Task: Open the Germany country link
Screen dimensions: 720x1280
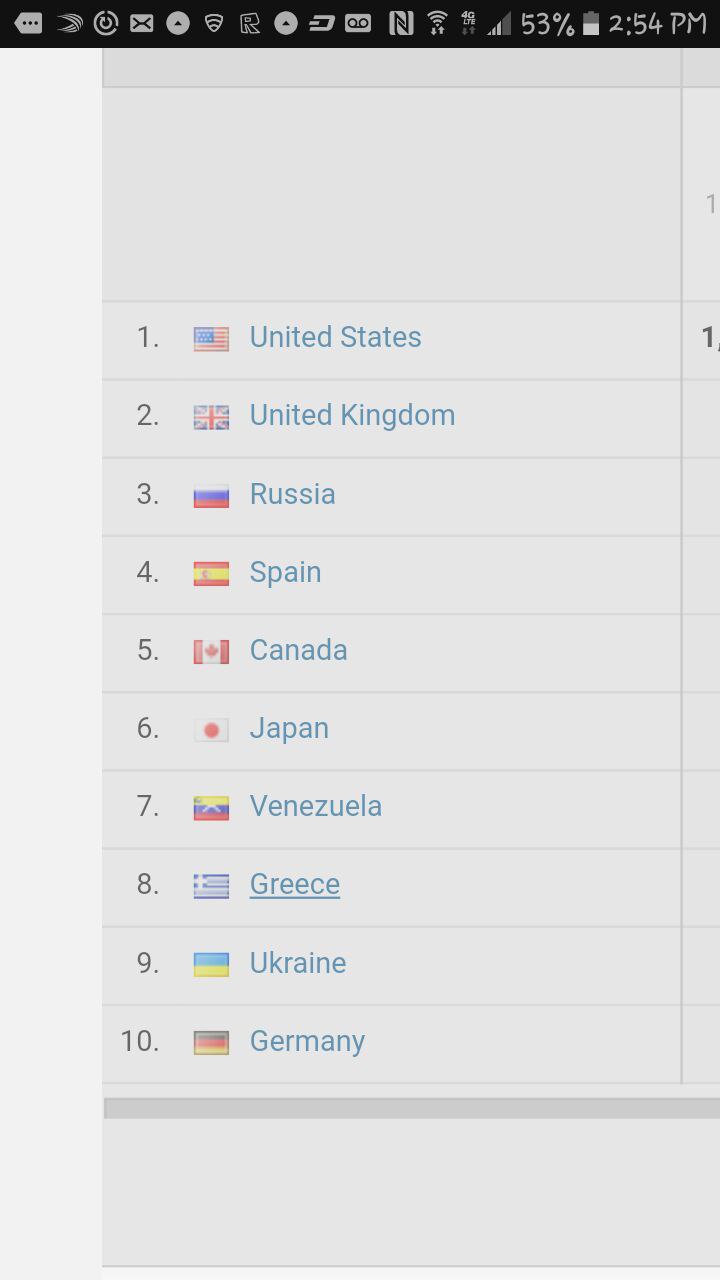Action: click(307, 1041)
